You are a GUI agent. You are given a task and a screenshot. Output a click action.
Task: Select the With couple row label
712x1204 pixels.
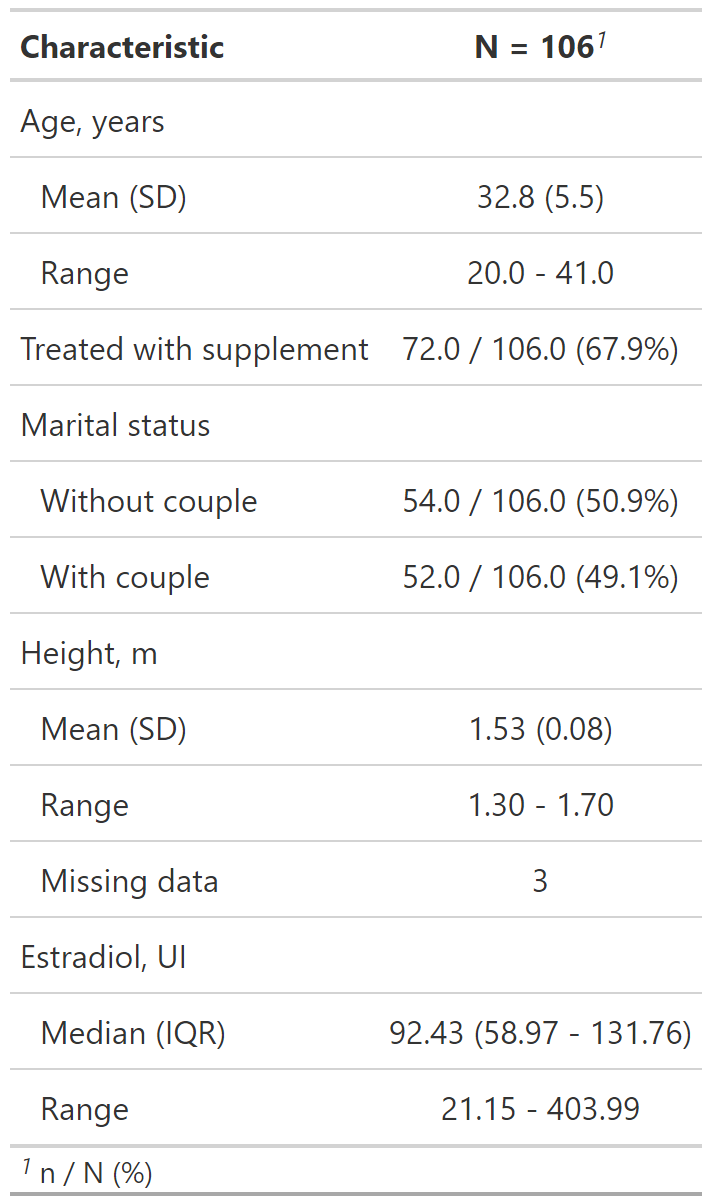125,578
